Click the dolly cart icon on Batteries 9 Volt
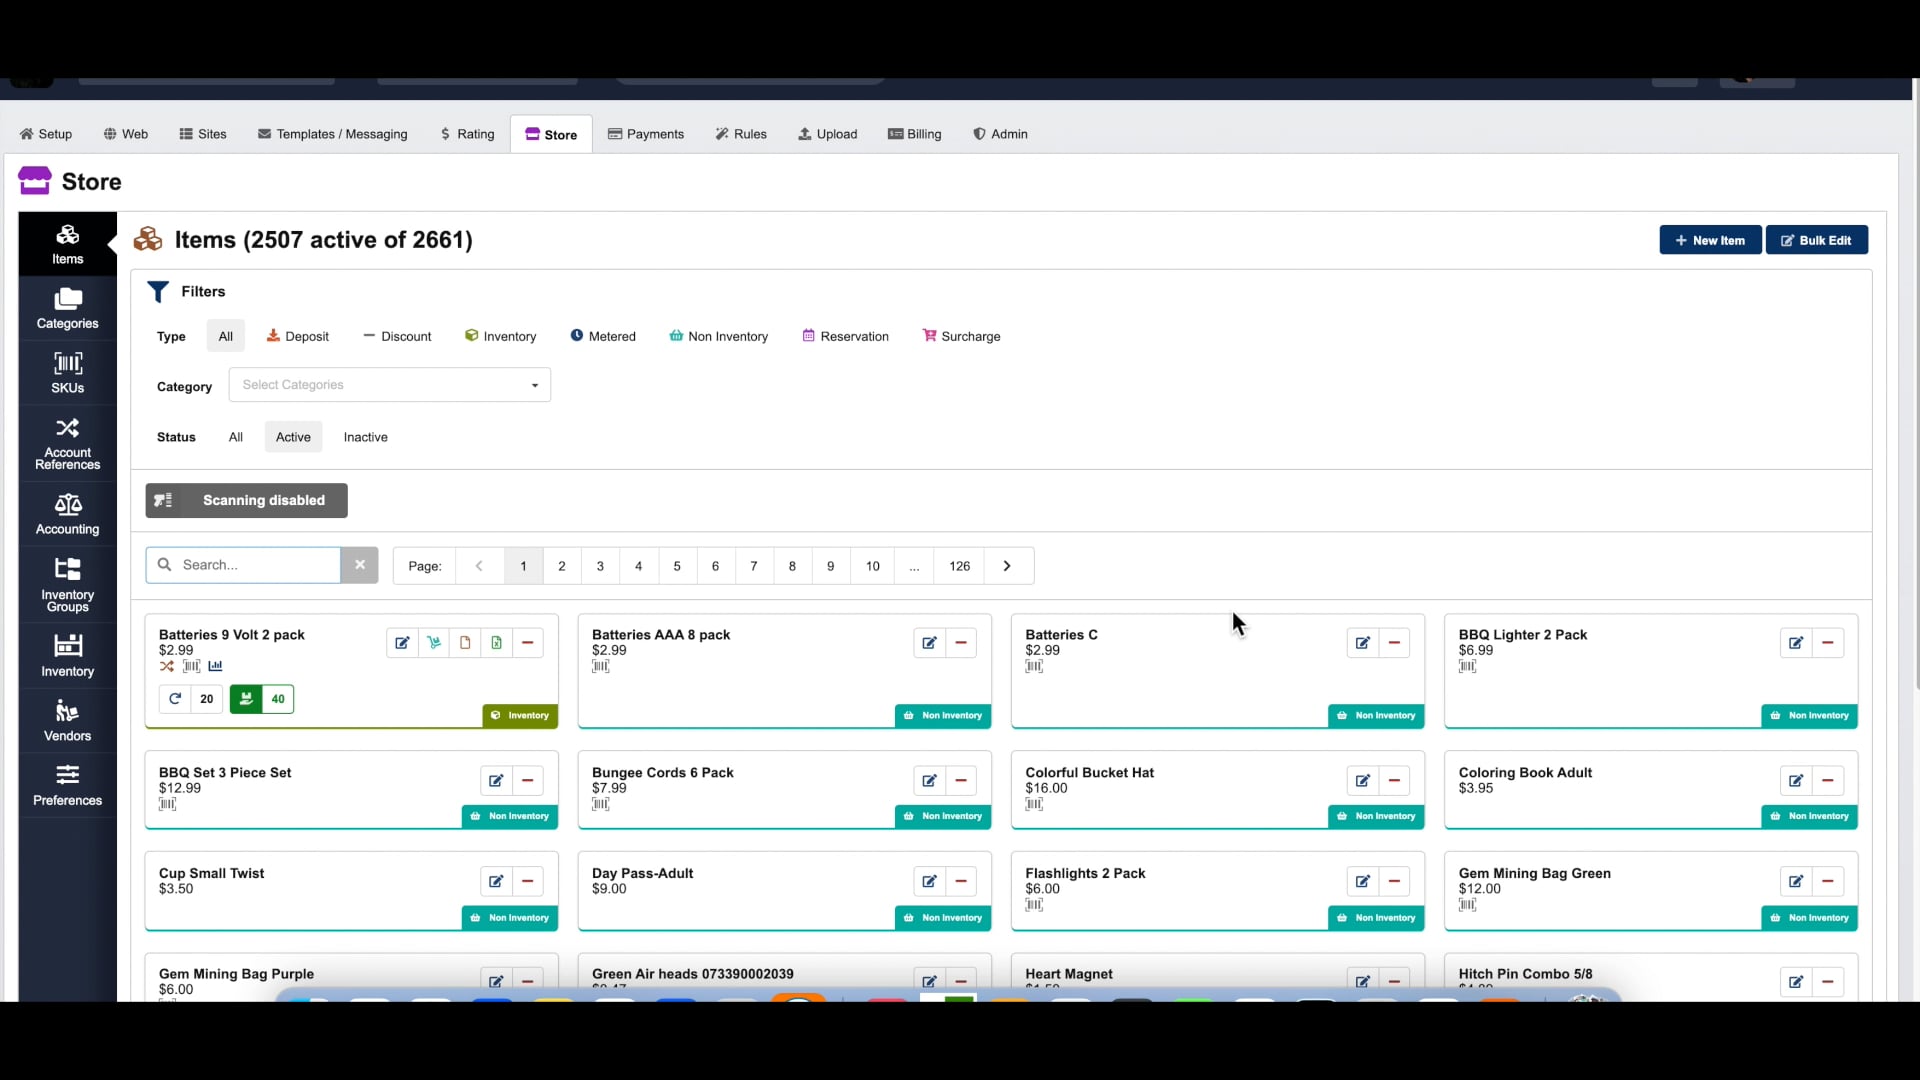 pos(434,643)
